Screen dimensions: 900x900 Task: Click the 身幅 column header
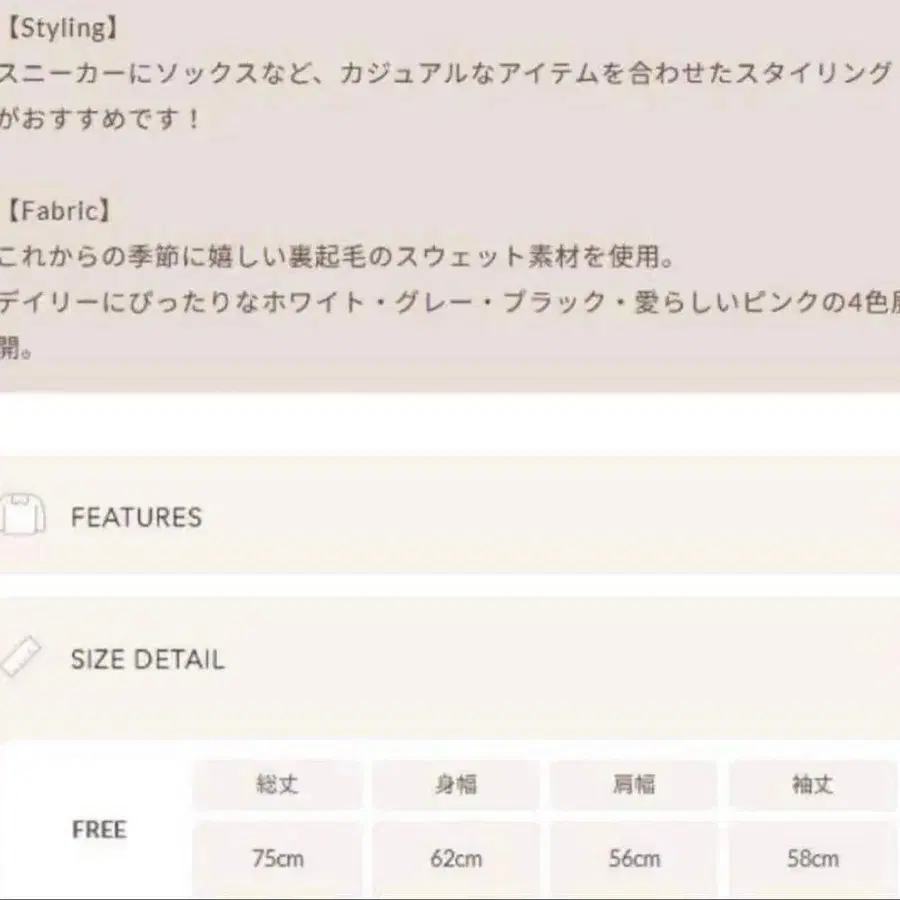pos(456,785)
